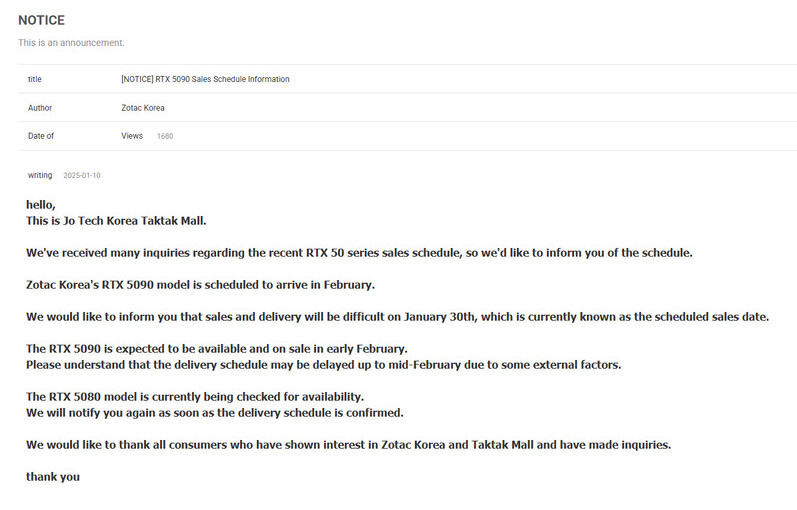Click the 'hello,' greeting line
This screenshot has width=797, height=510.
click(x=41, y=205)
